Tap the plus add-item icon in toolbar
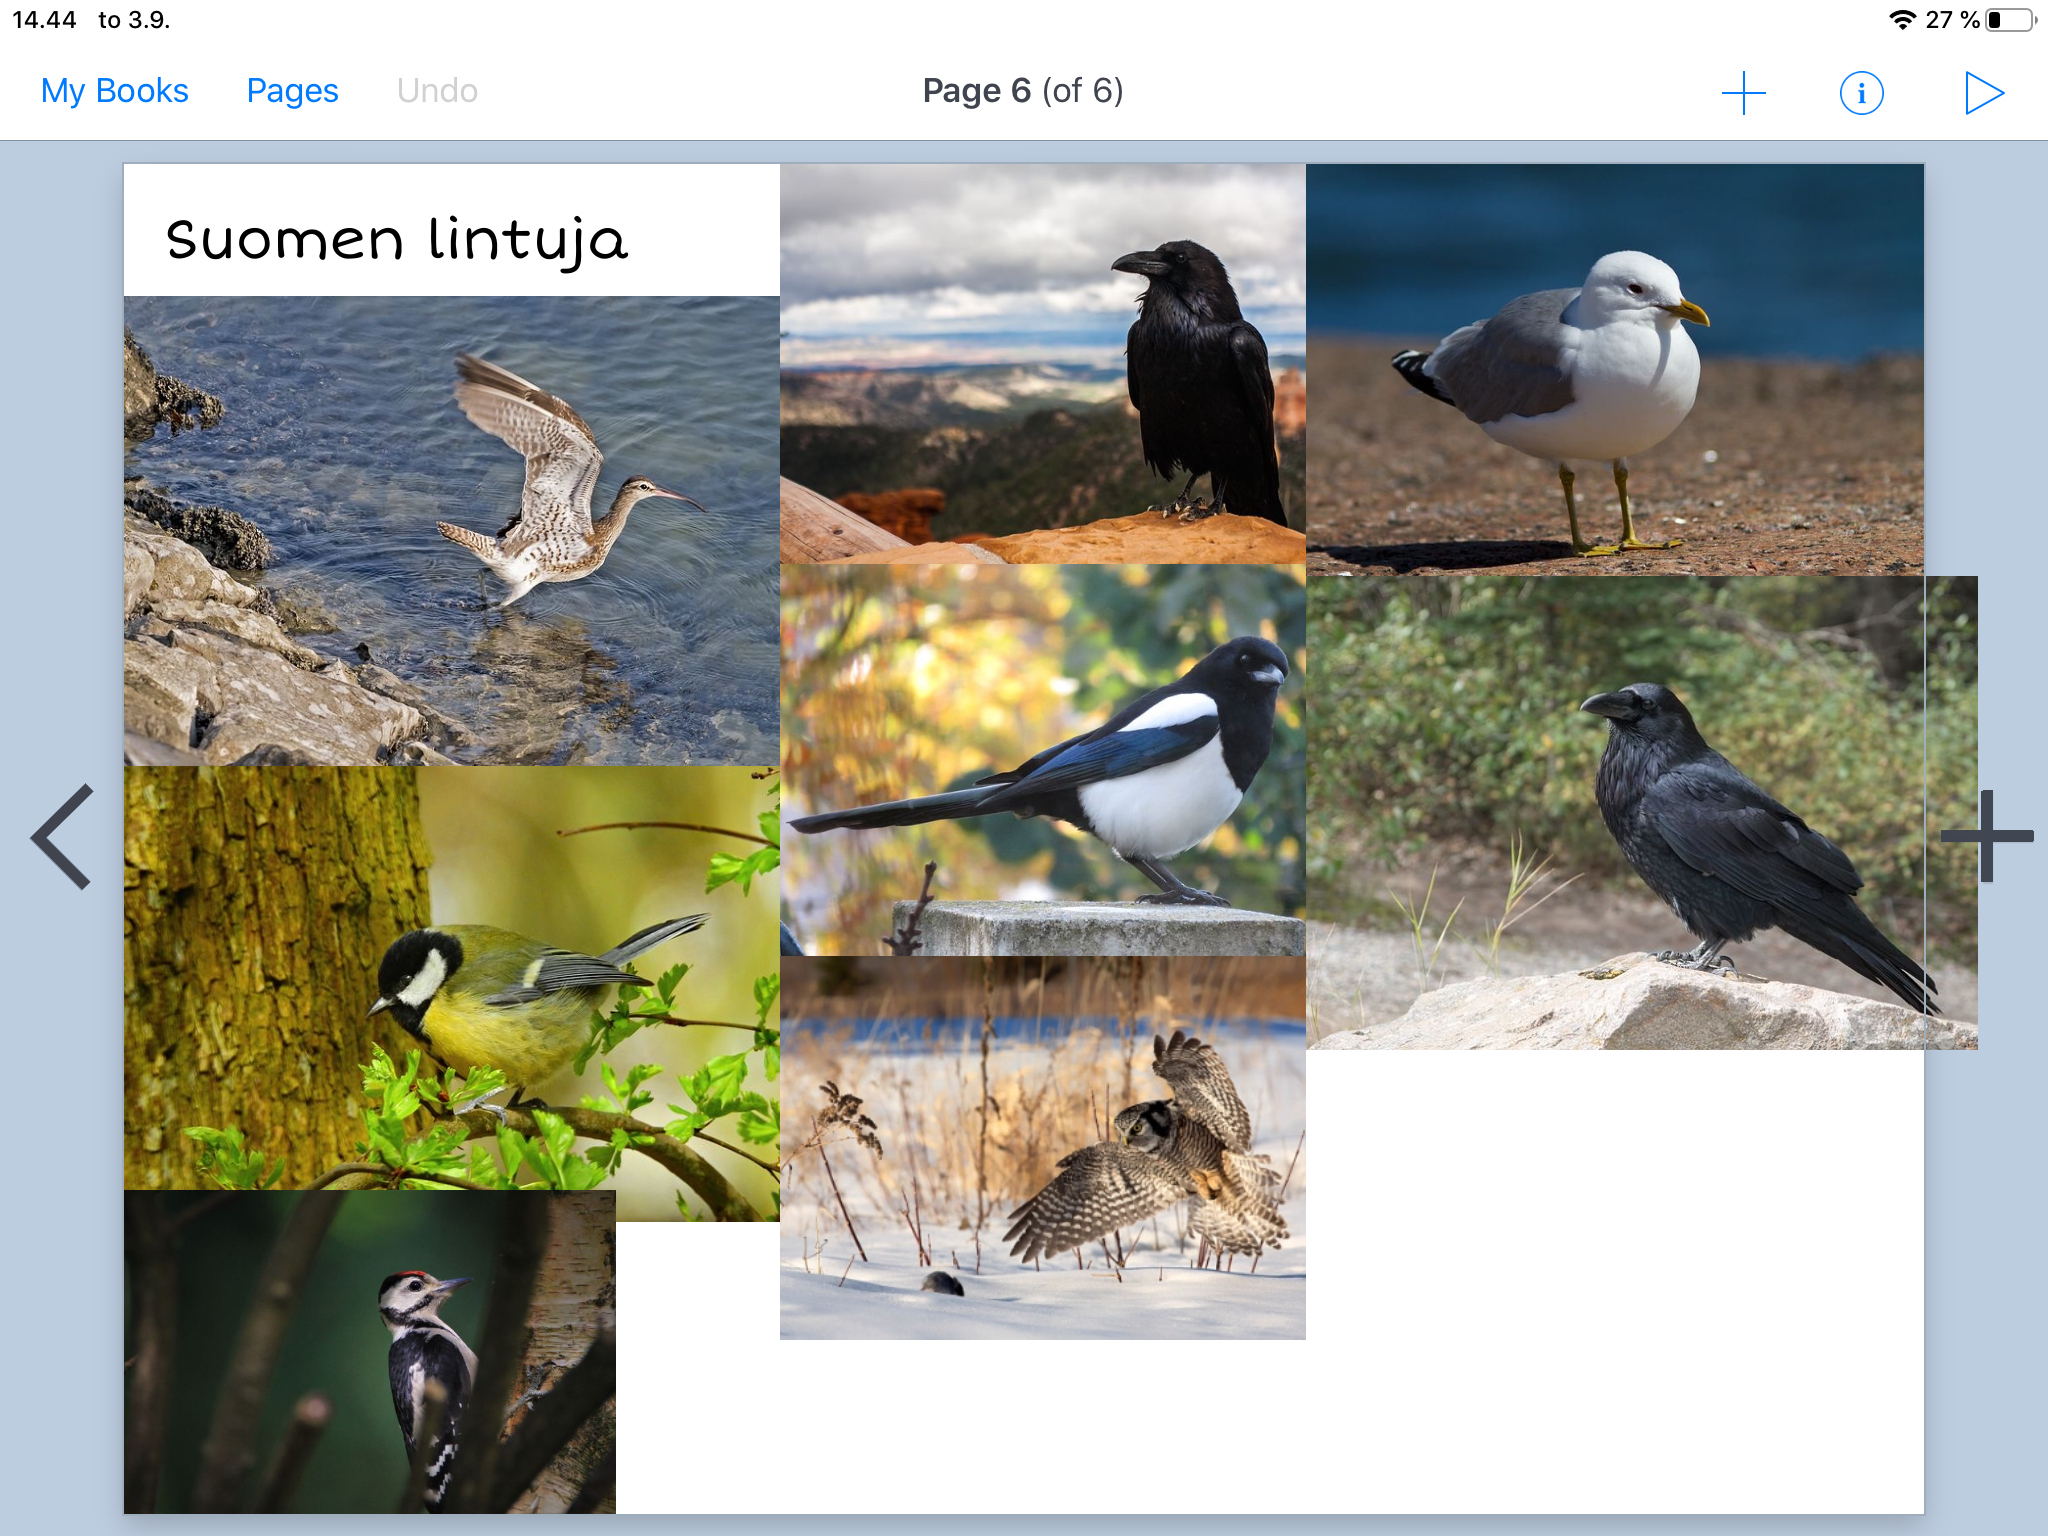Screen dimensions: 2048x1536 pyautogui.click(x=1743, y=93)
